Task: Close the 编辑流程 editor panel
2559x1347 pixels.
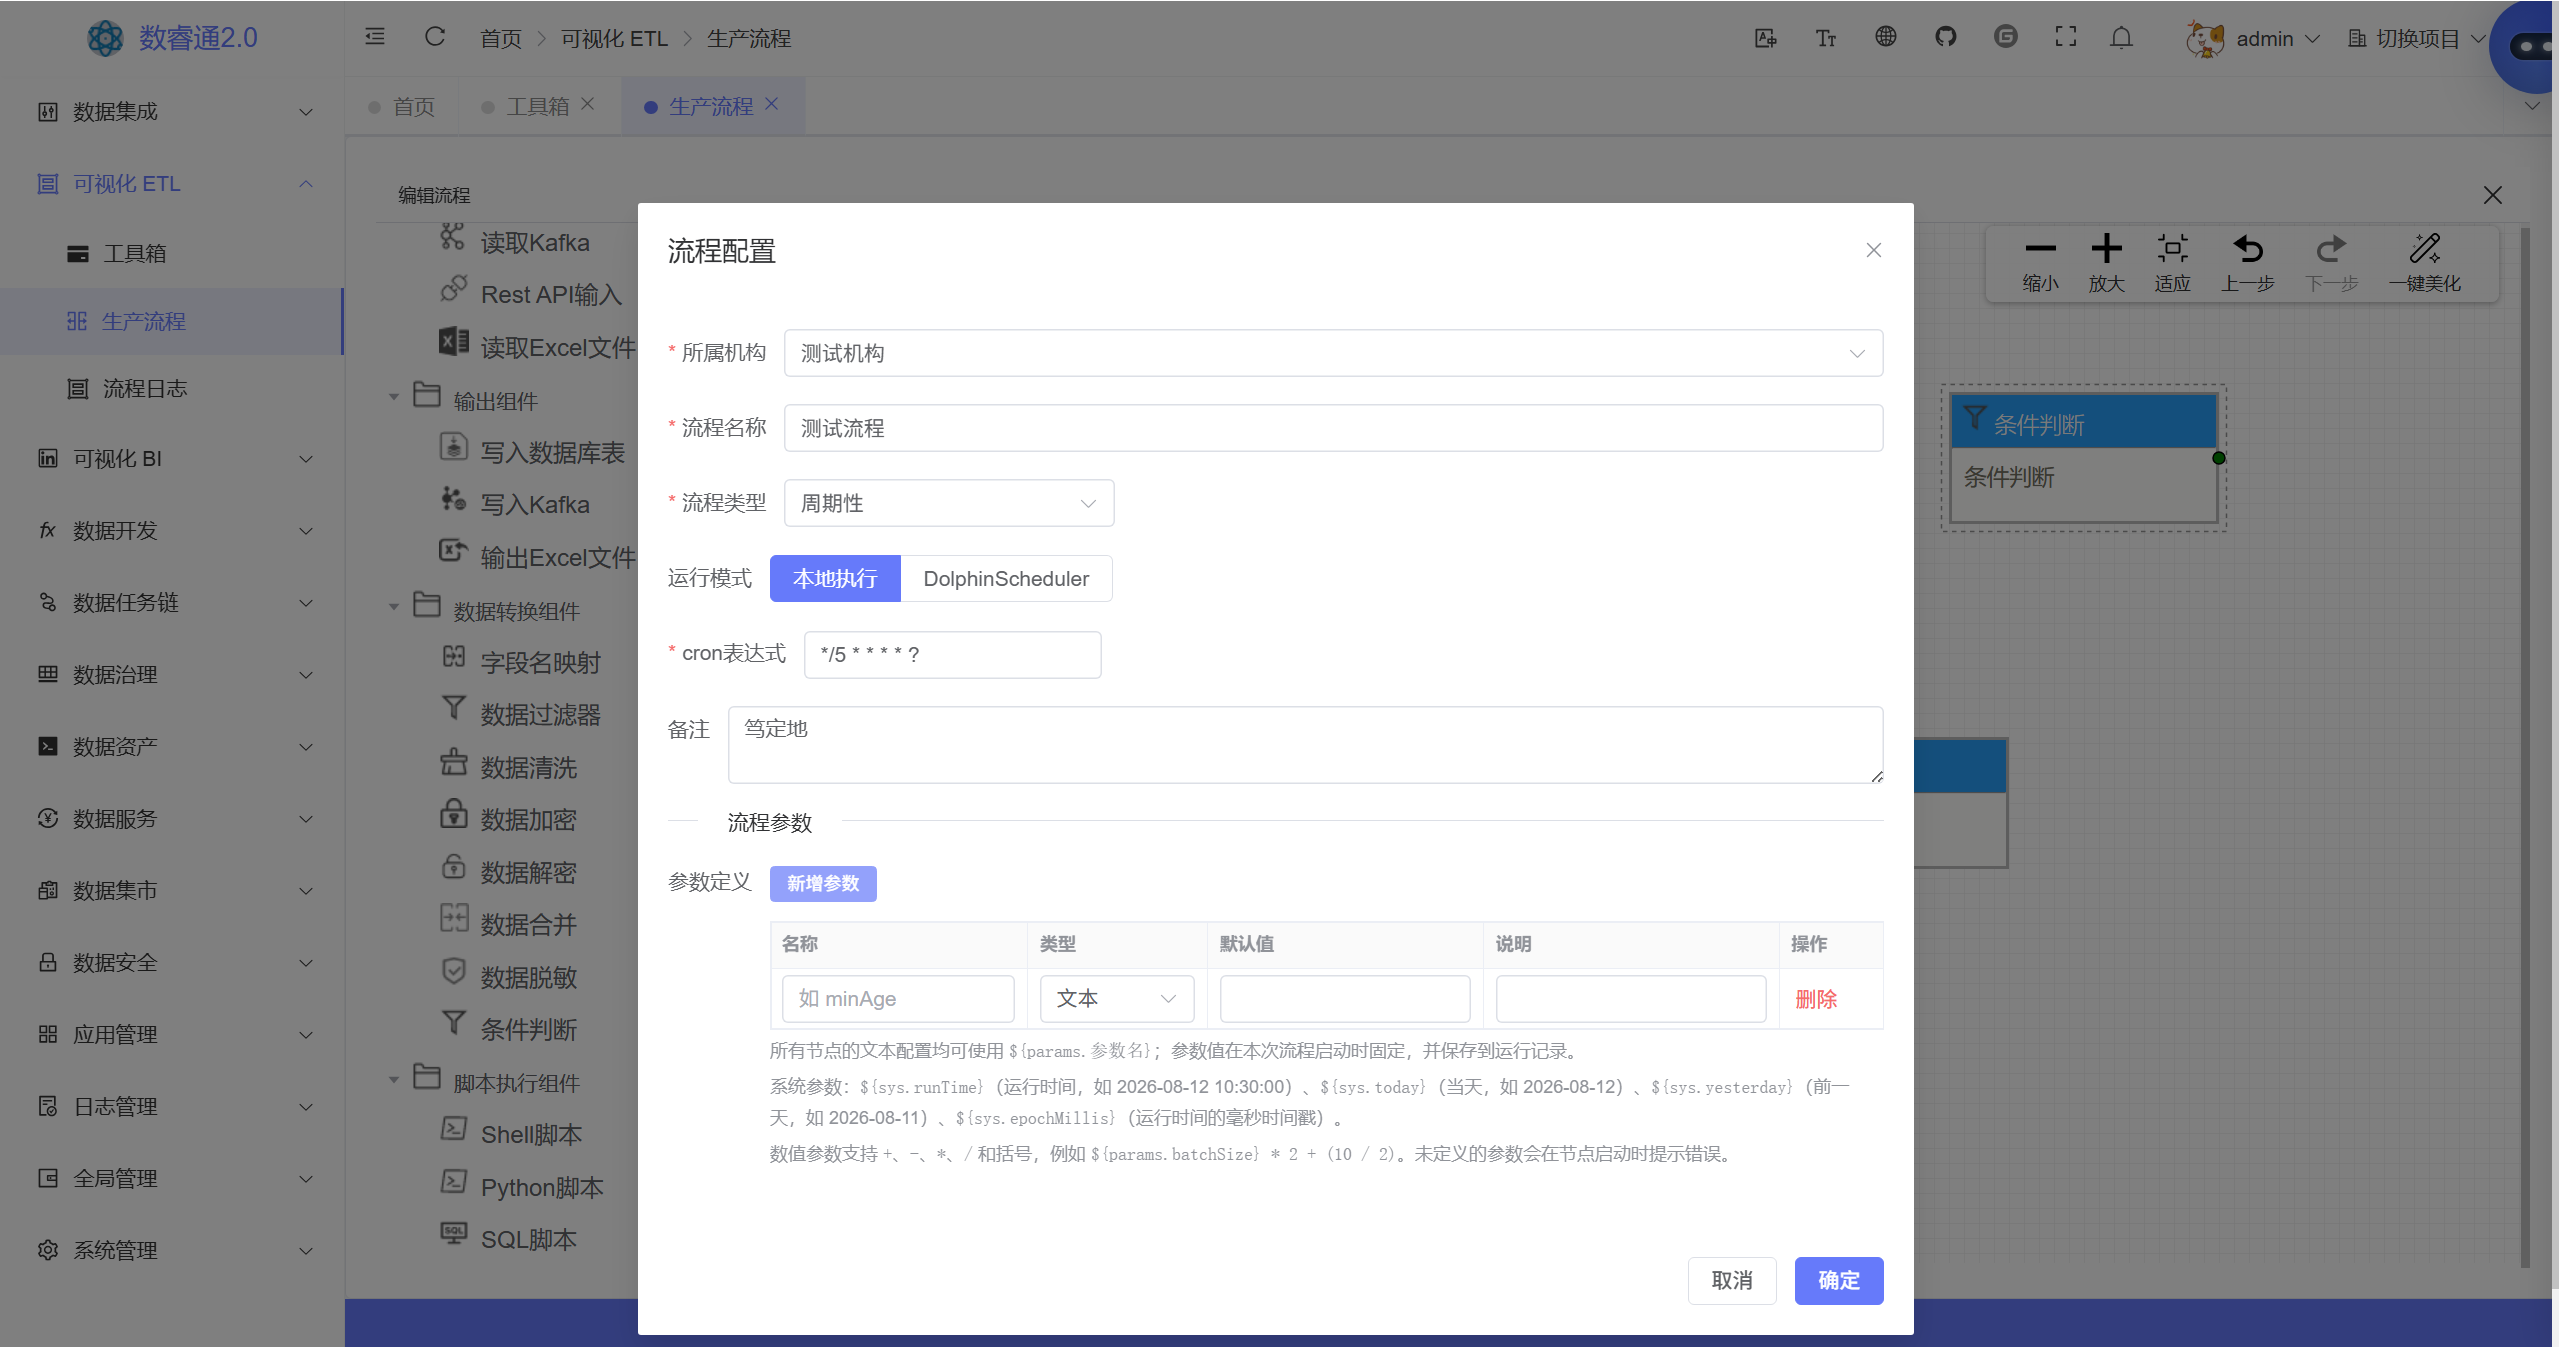Action: tap(2492, 195)
